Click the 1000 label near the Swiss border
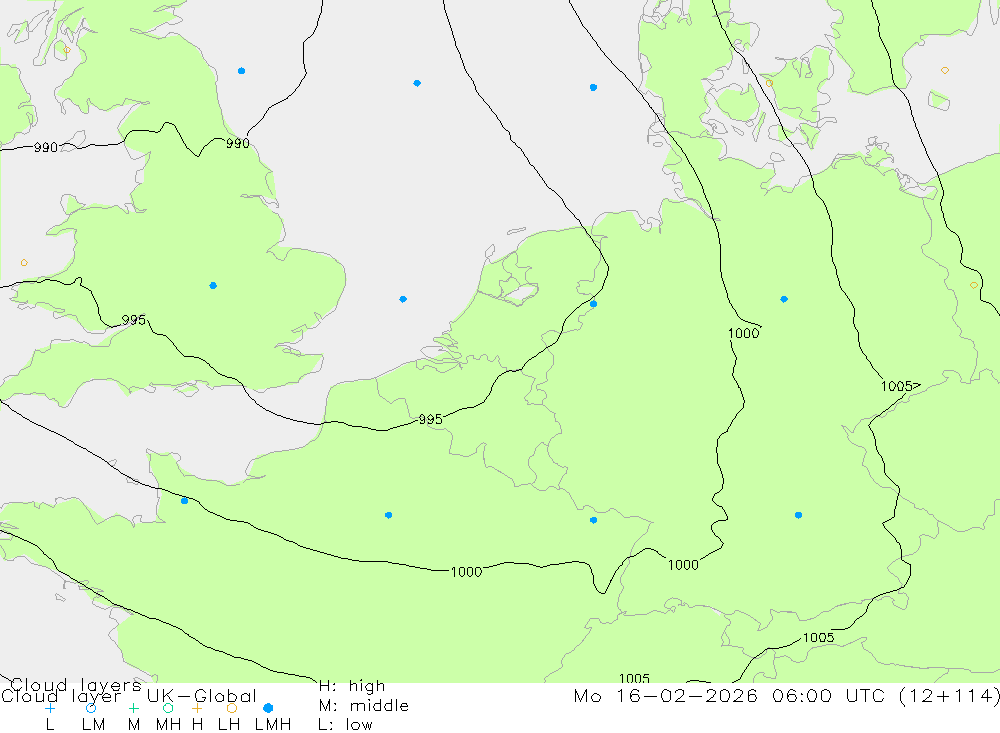The image size is (1000, 733). coord(683,565)
